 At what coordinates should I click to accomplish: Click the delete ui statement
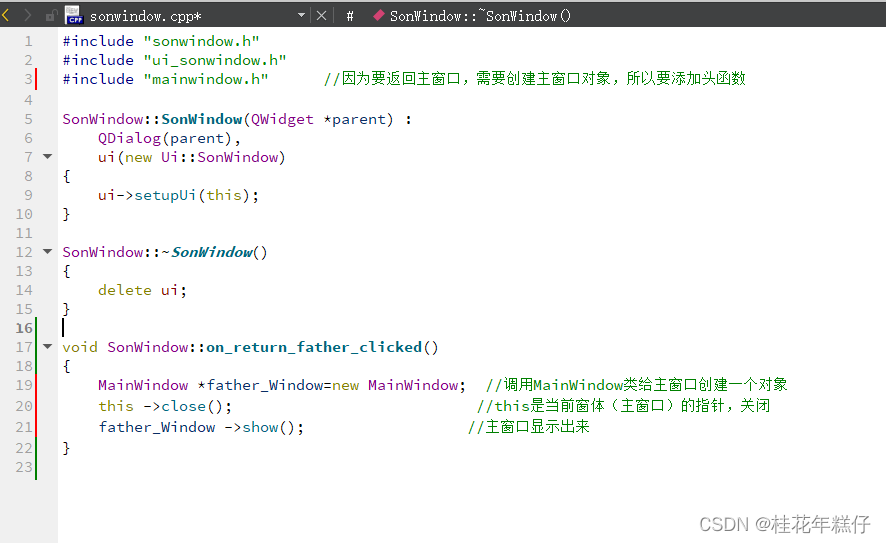(x=142, y=290)
